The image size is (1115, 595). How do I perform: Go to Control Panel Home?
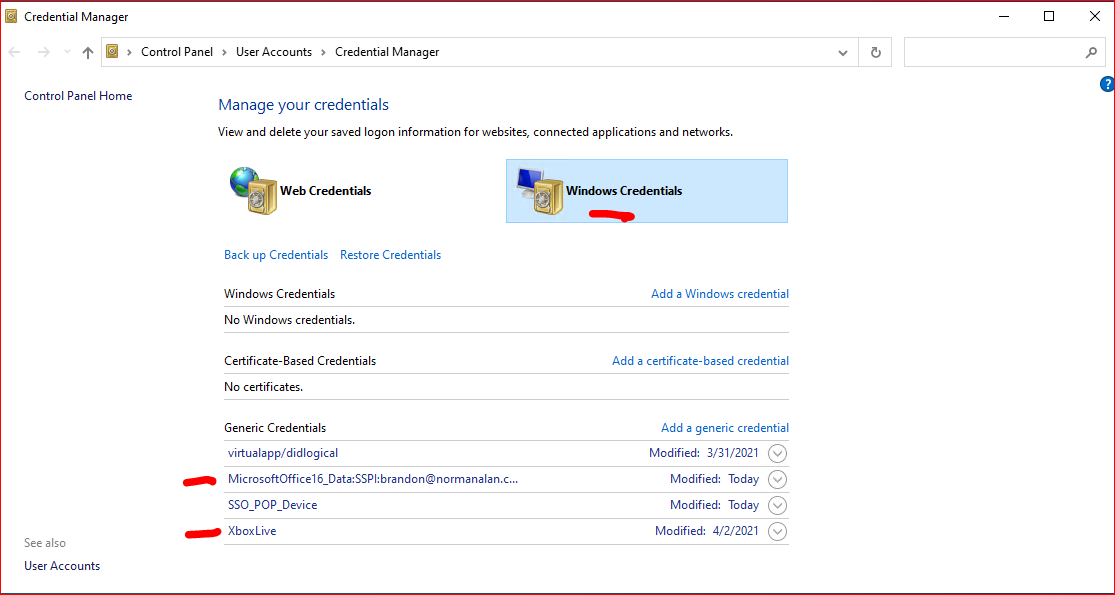(x=78, y=95)
